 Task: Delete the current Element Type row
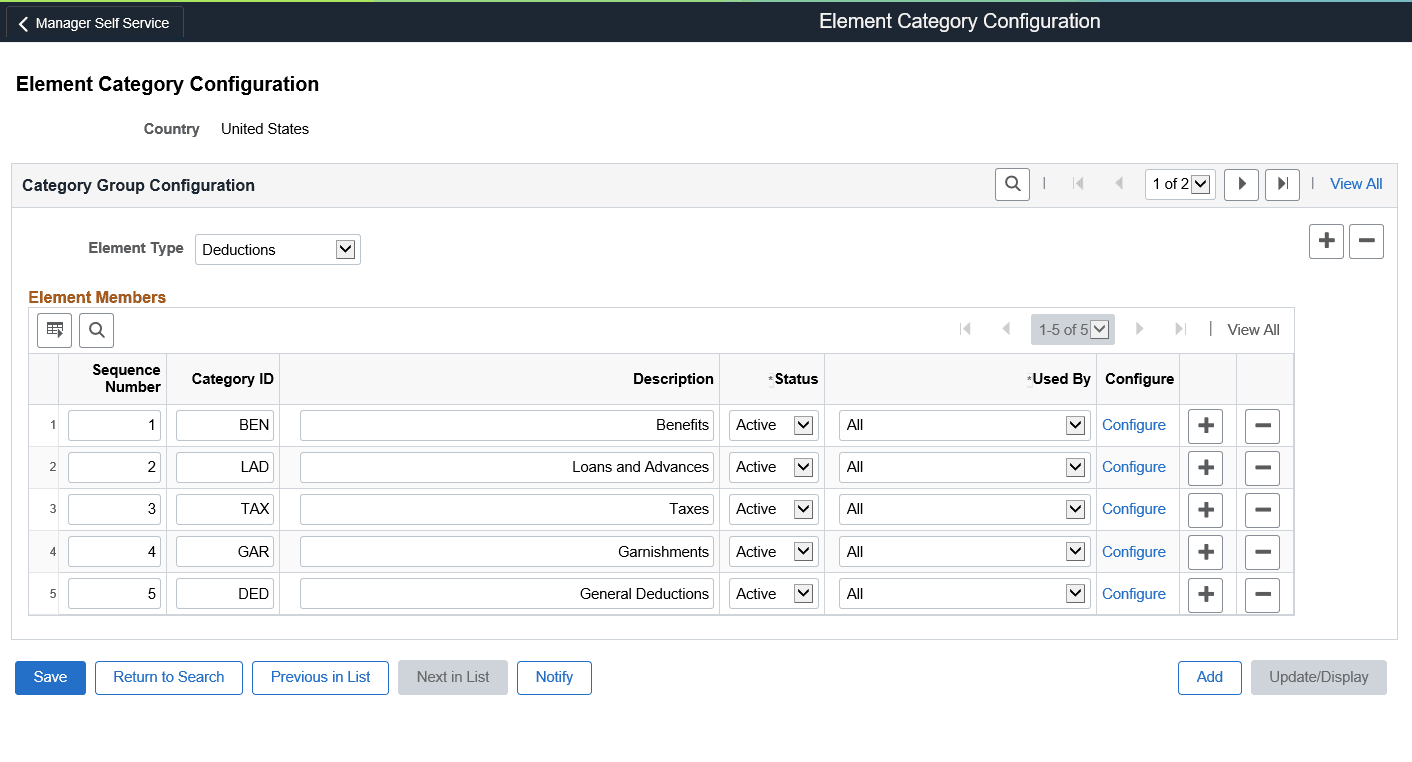(x=1366, y=241)
